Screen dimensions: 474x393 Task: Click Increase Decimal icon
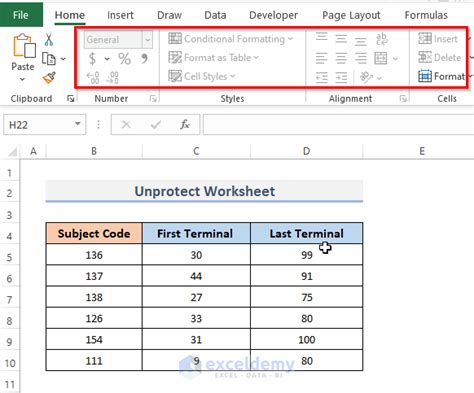93,78
